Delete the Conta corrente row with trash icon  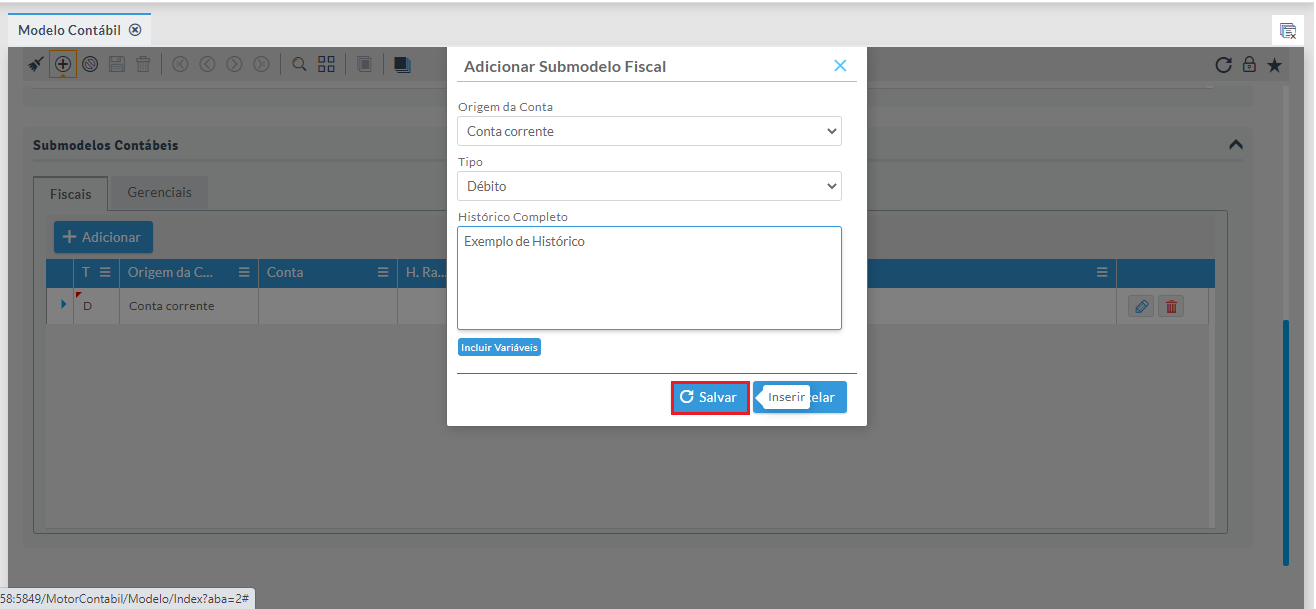[1170, 306]
